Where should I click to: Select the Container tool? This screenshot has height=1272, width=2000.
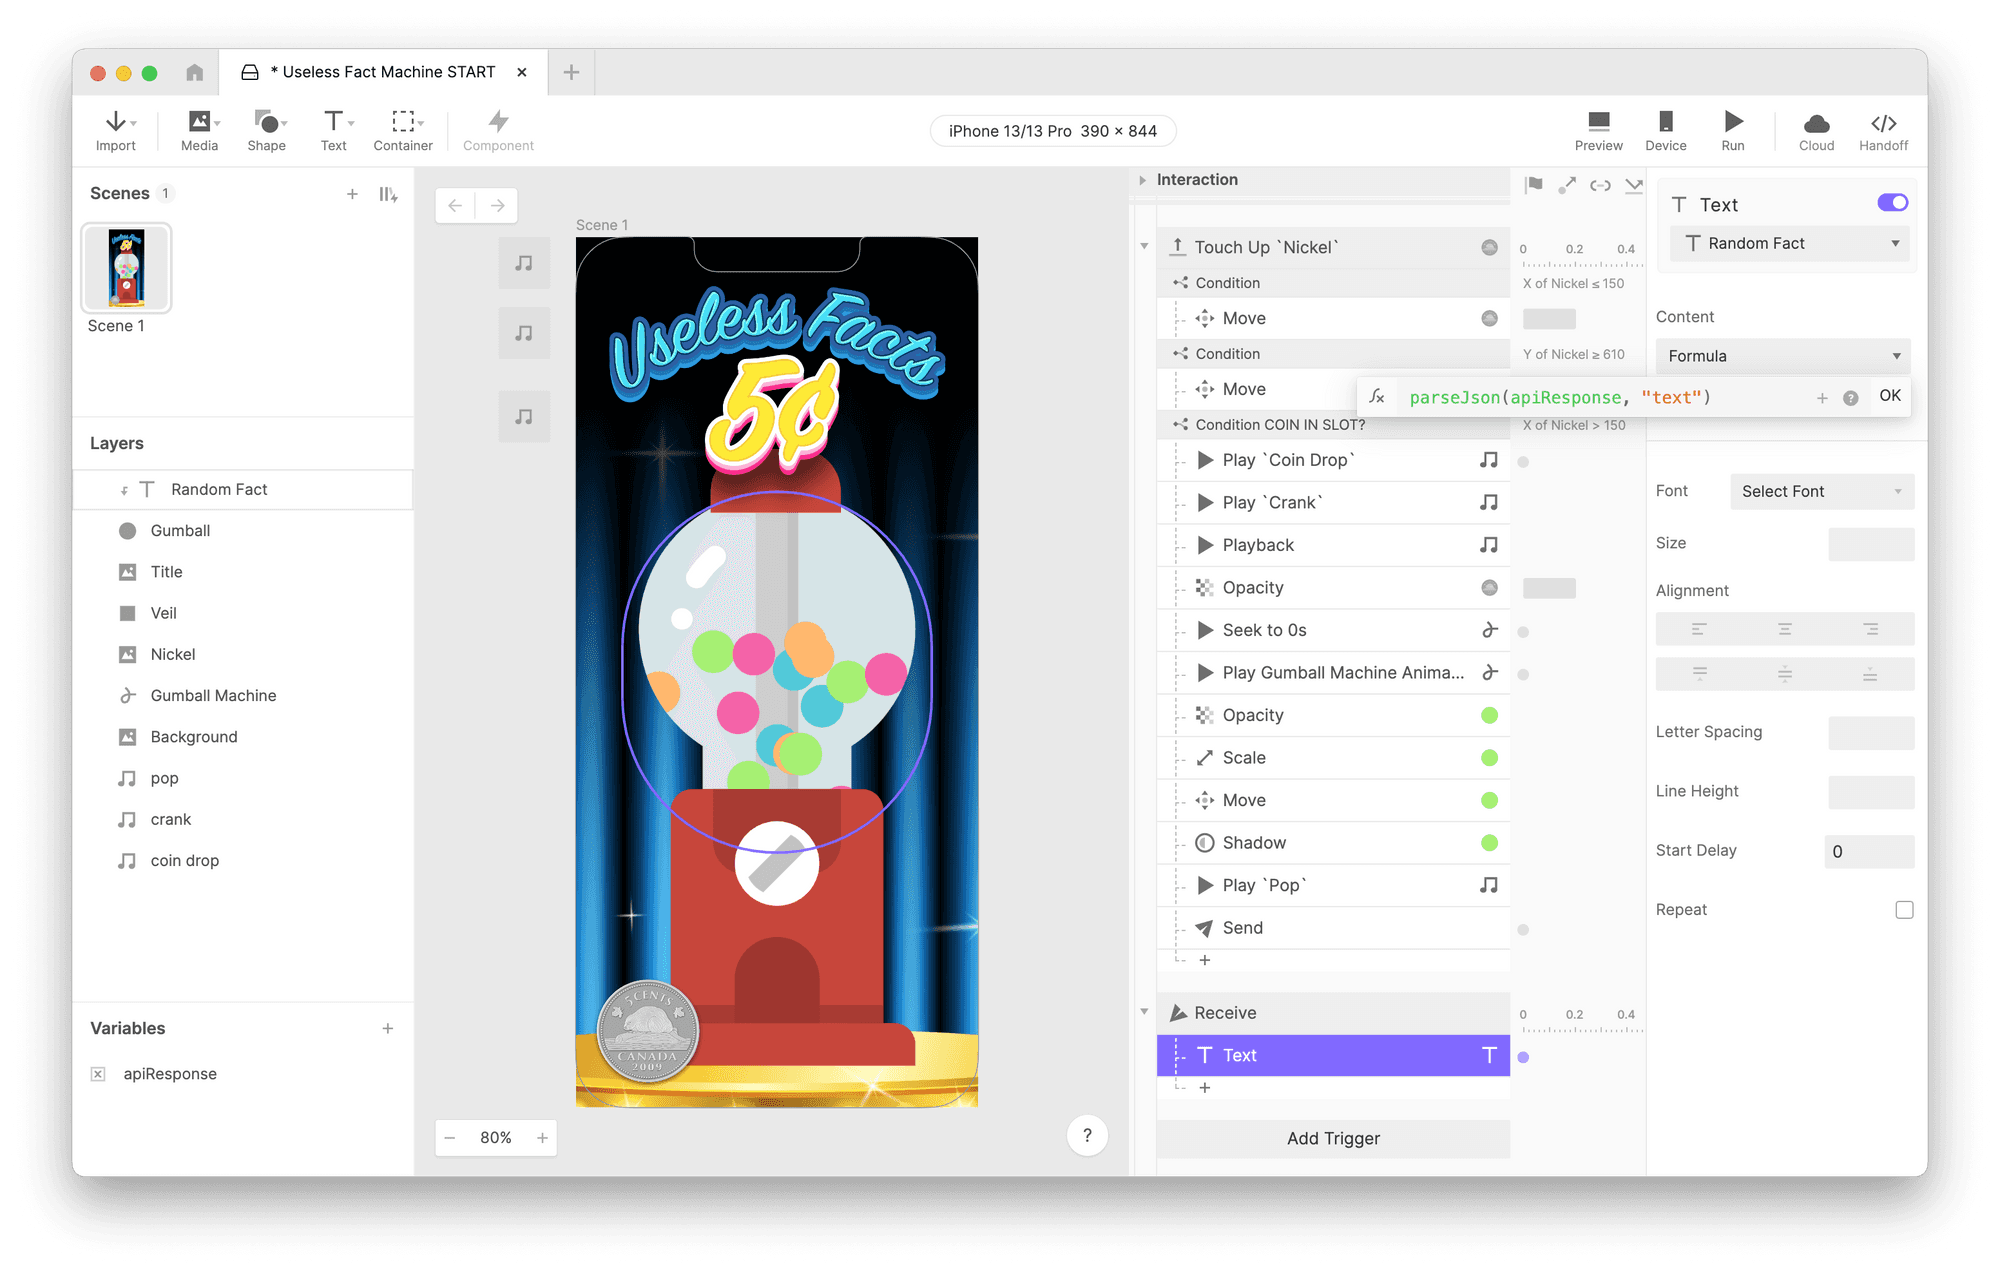[403, 131]
